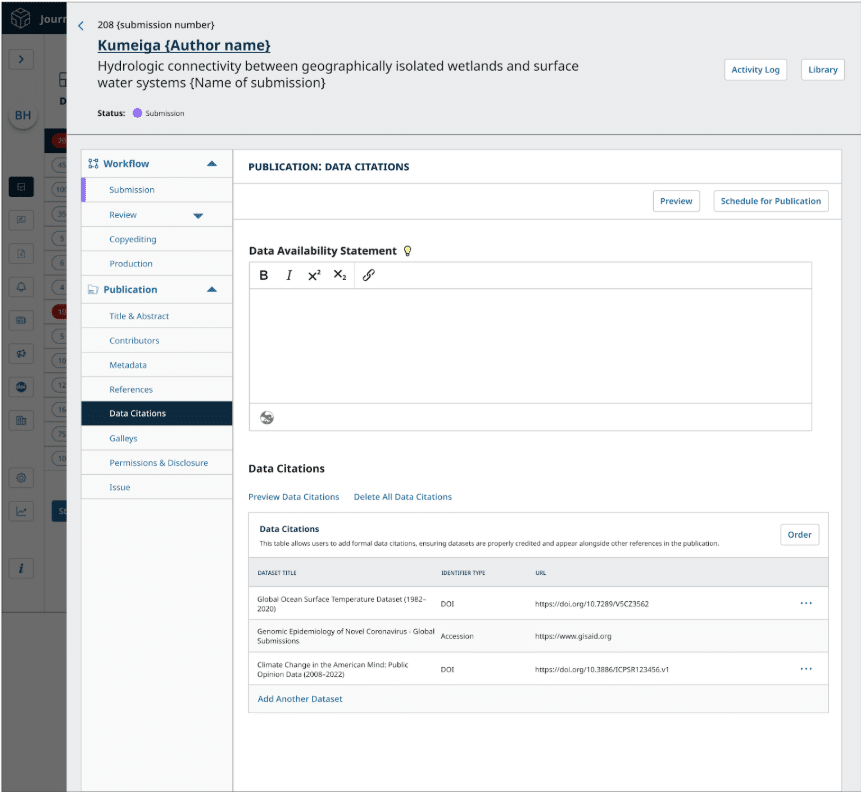Open options menu for Climate Change dataset
861x792 pixels.
pyautogui.click(x=806, y=669)
